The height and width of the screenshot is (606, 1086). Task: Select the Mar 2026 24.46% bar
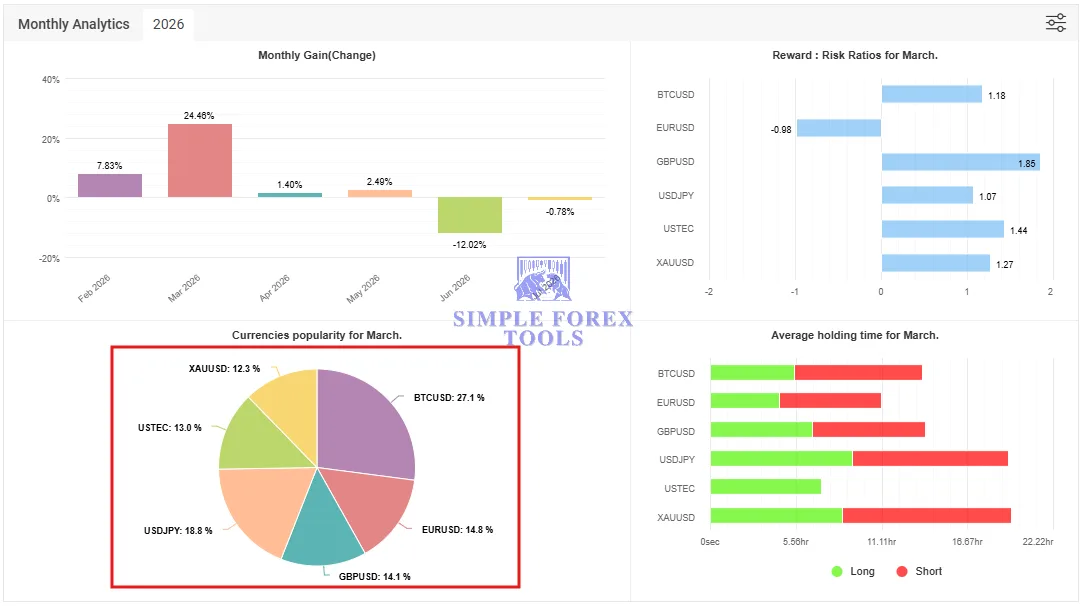pos(200,161)
